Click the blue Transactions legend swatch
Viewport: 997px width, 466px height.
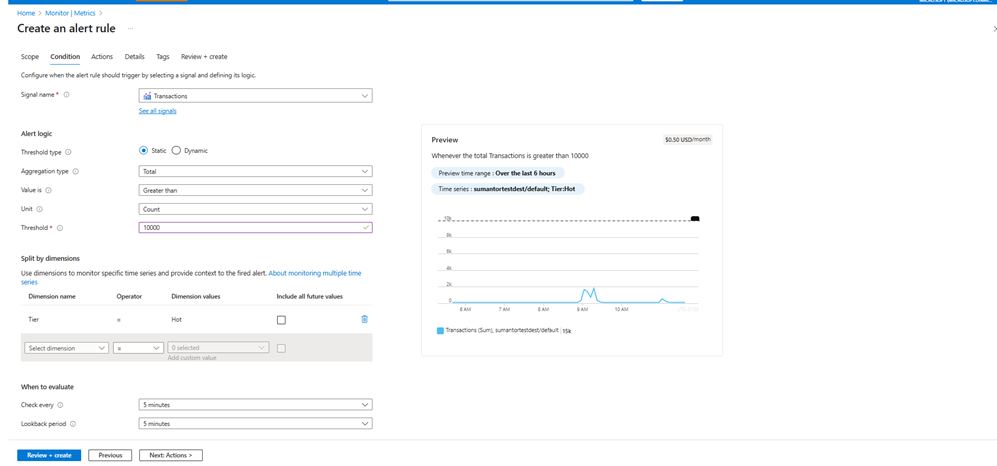pyautogui.click(x=440, y=331)
